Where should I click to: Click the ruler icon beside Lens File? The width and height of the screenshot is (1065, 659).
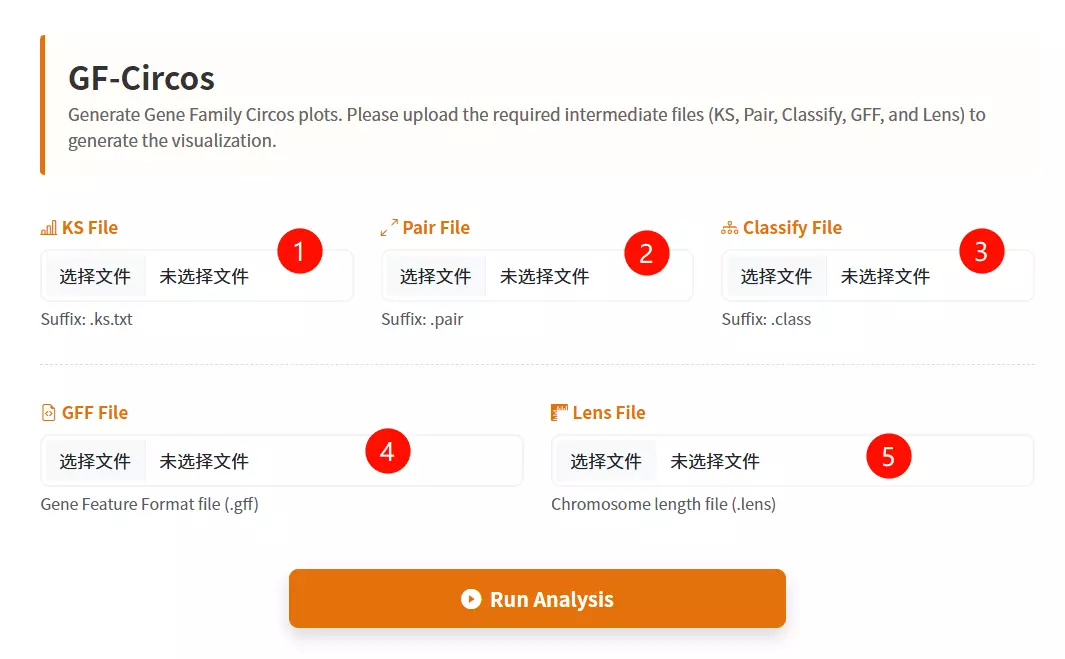(x=559, y=413)
